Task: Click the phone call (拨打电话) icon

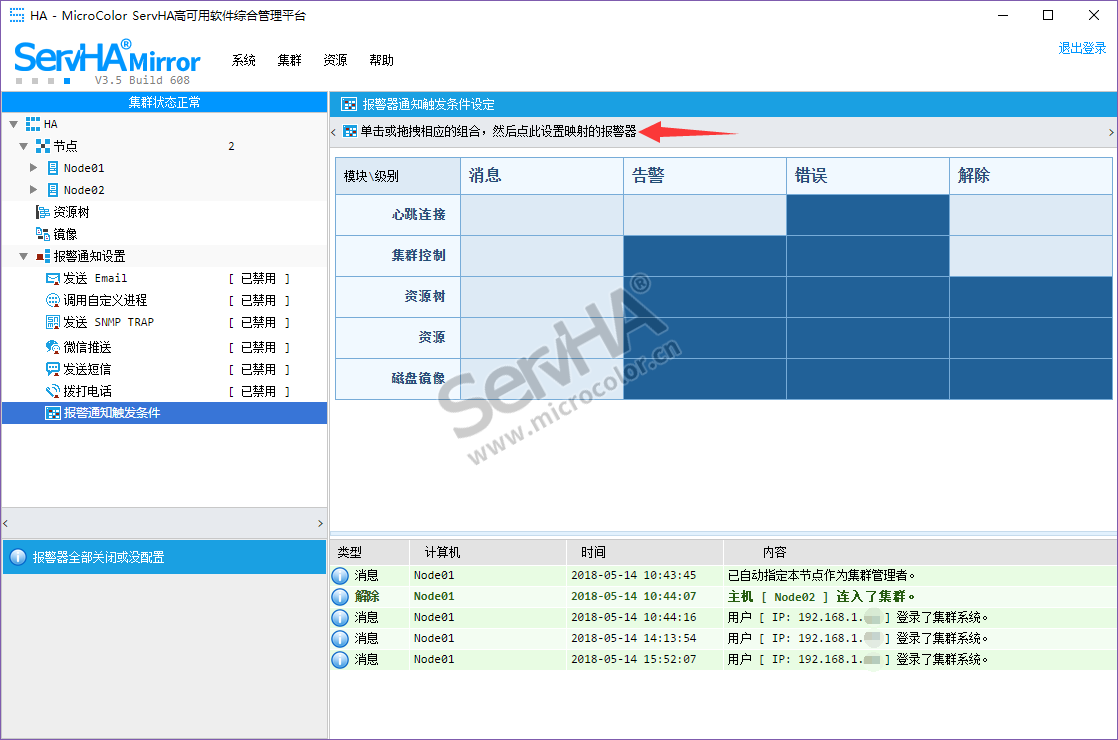Action: point(53,391)
